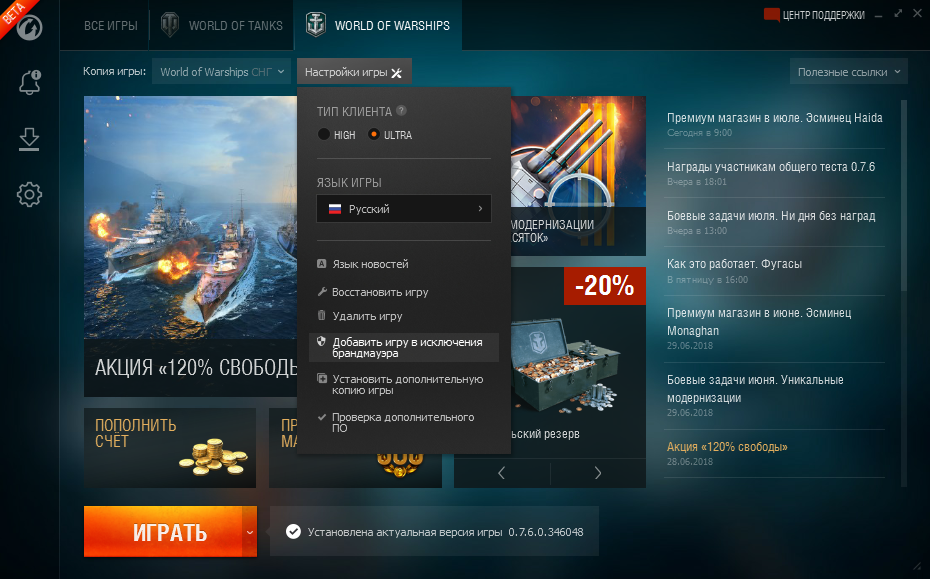Expand the Полезные ссылки dropdown

point(849,72)
